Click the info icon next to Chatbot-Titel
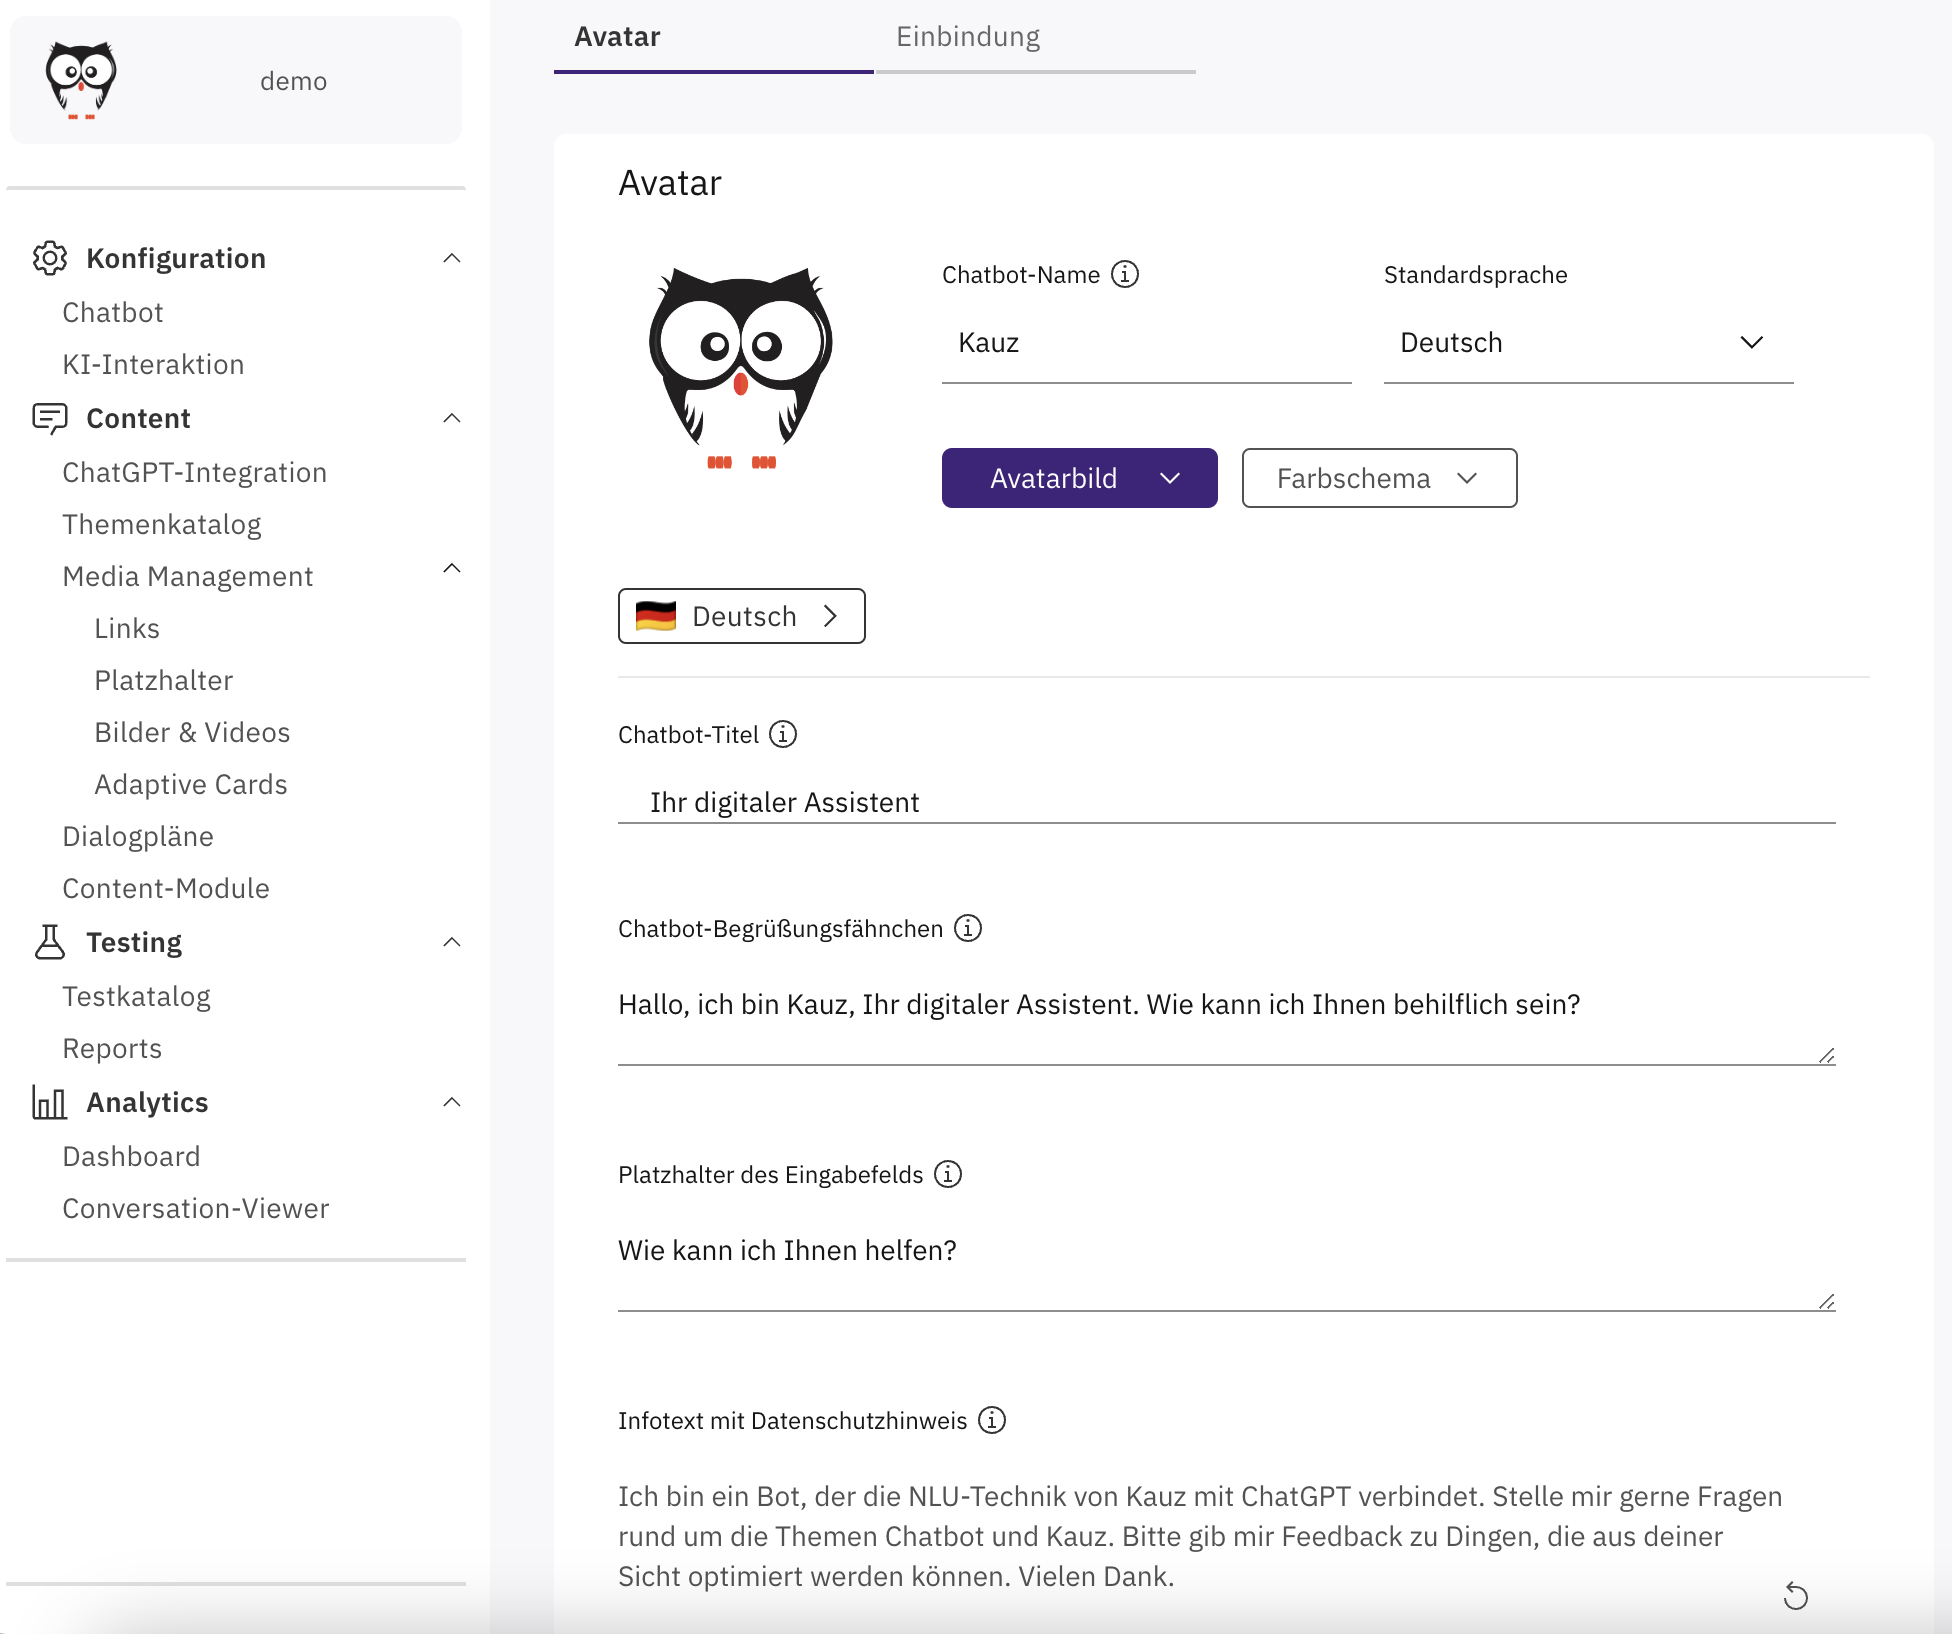The height and width of the screenshot is (1634, 1952). coord(783,734)
